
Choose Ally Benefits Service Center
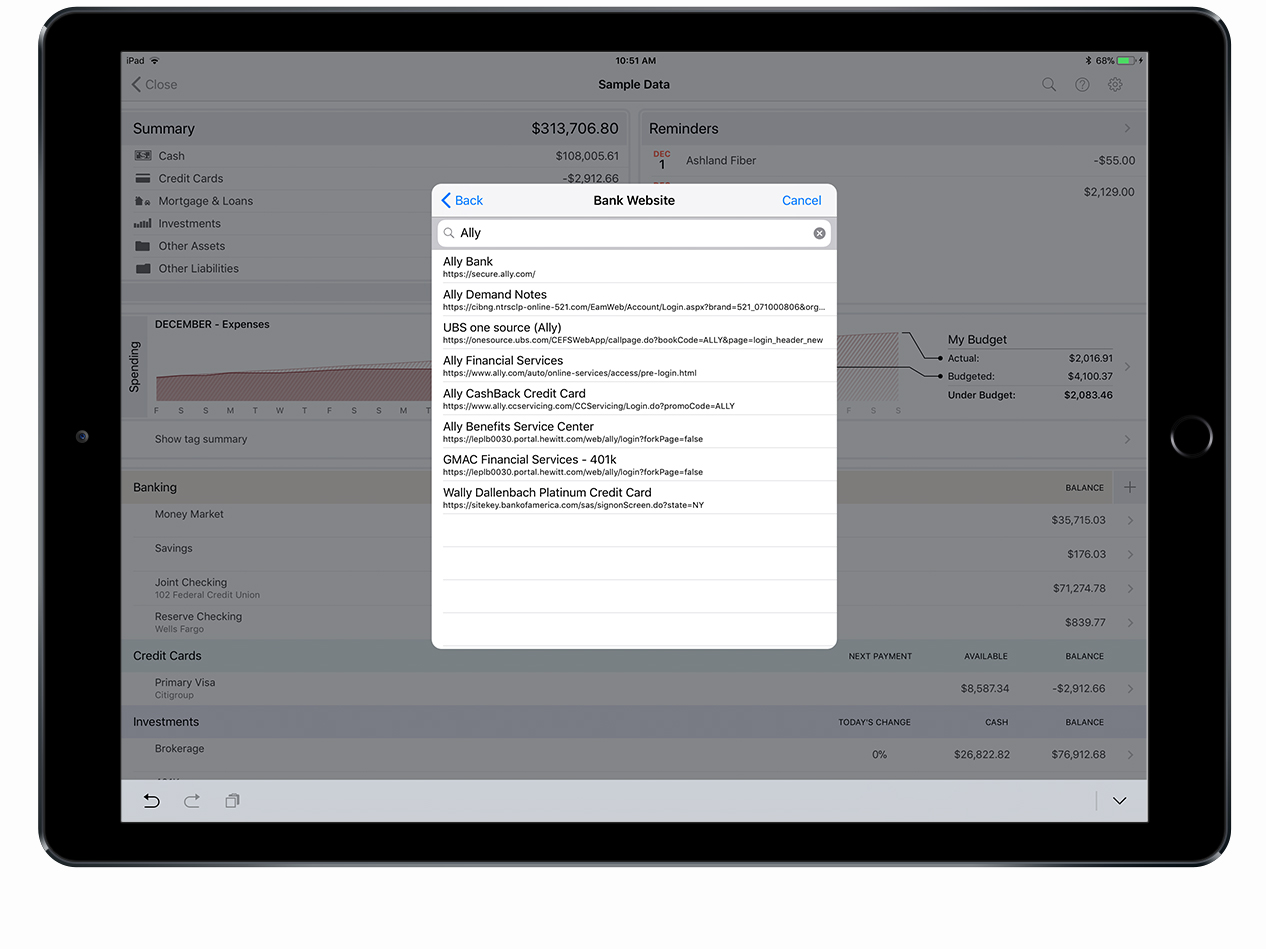(x=634, y=432)
